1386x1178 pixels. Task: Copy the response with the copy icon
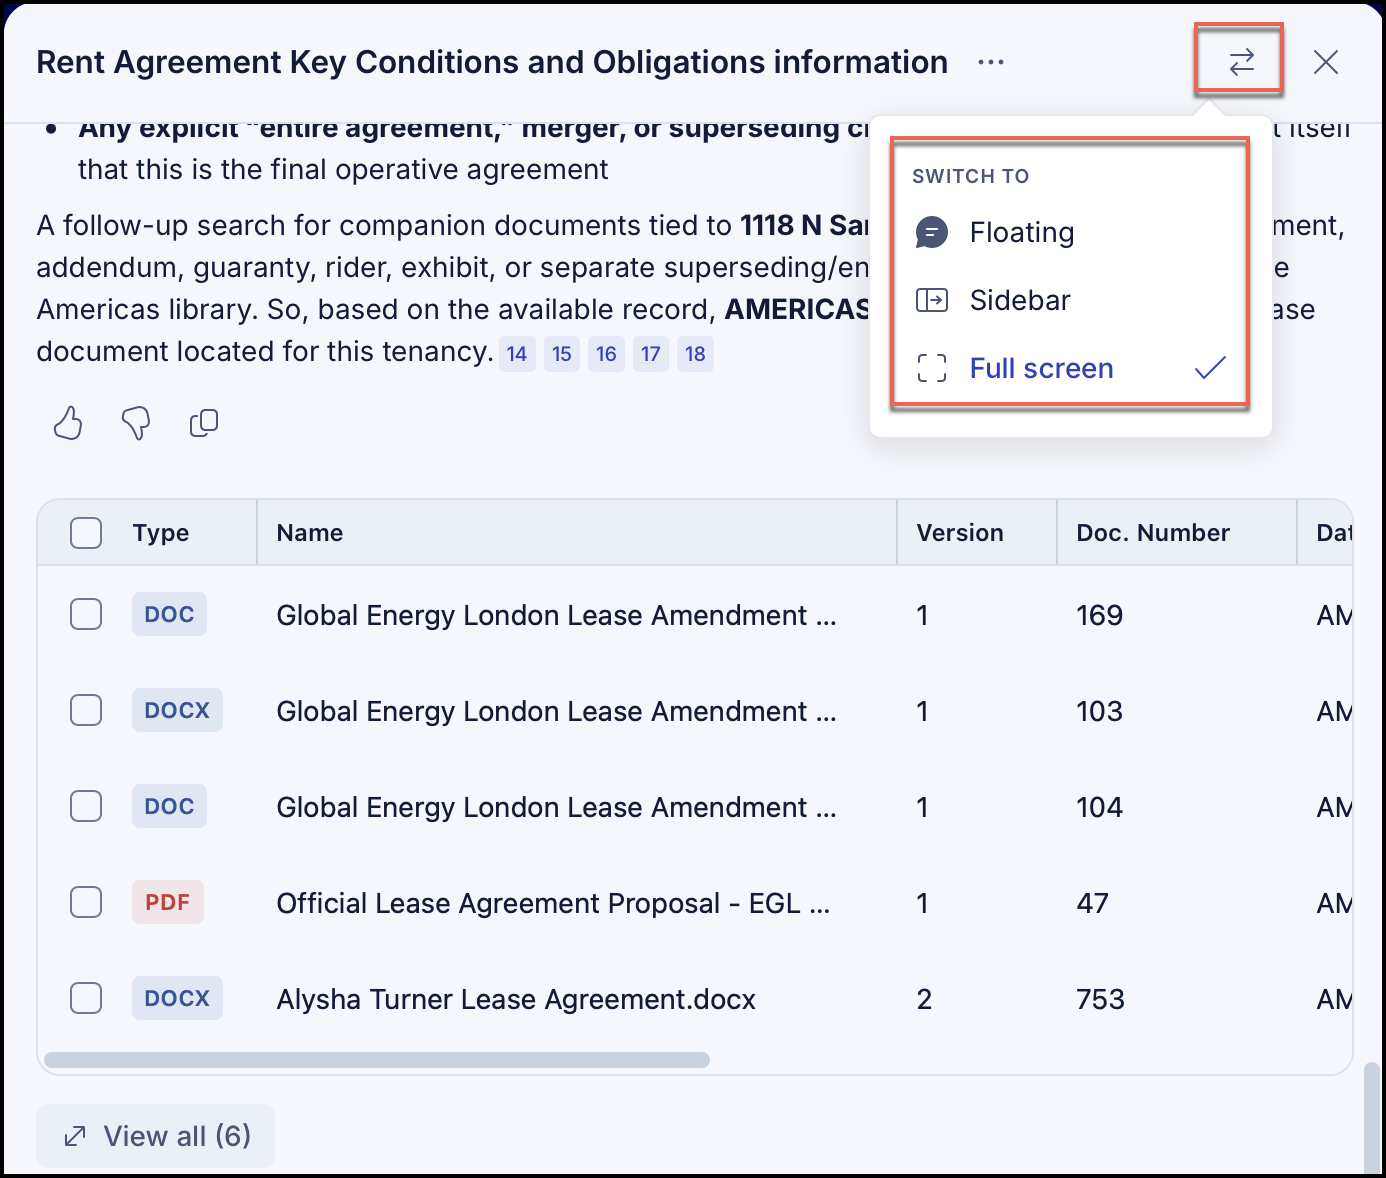point(204,423)
